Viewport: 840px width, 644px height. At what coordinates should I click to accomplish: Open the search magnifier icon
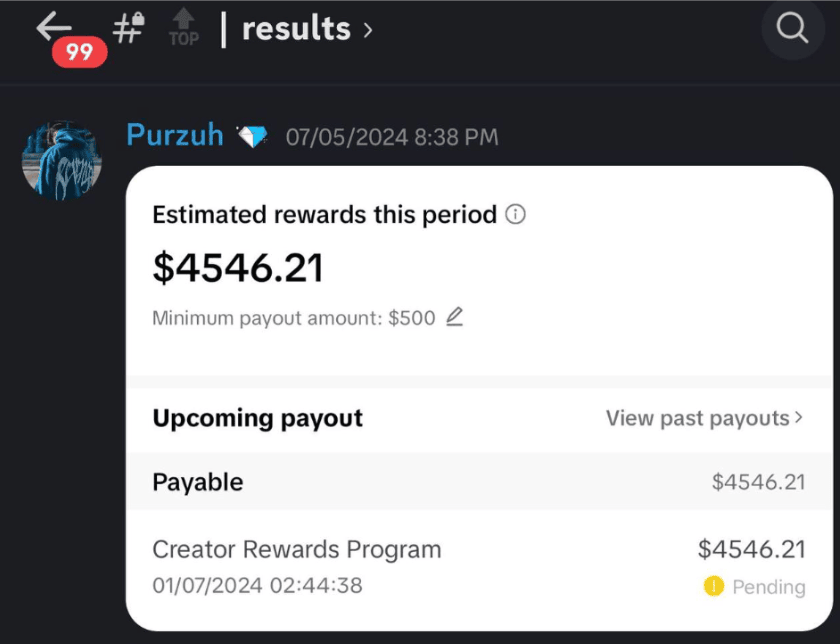point(792,27)
